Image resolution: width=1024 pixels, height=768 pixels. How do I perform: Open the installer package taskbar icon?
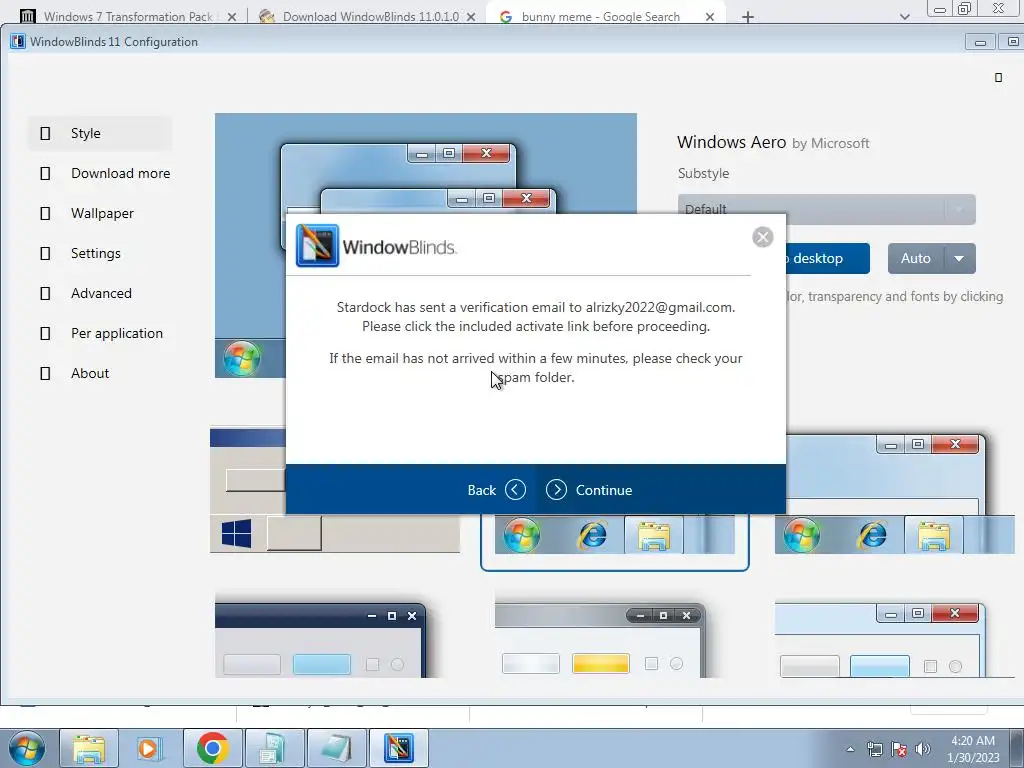(274, 748)
